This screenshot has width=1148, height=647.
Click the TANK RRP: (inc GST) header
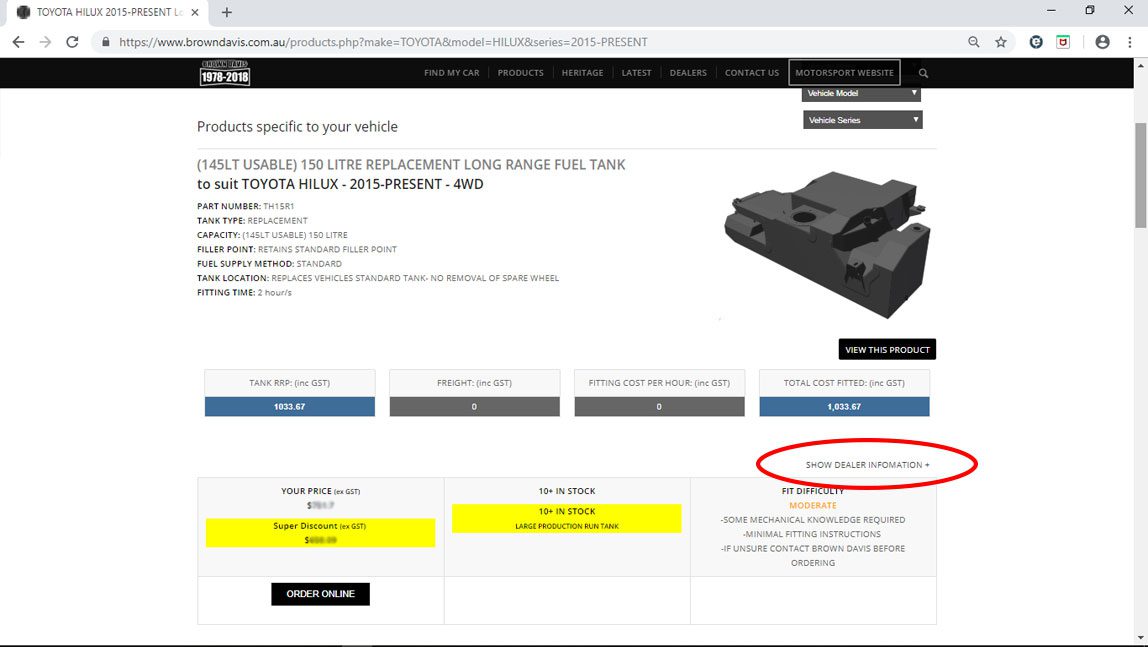[x=289, y=383]
